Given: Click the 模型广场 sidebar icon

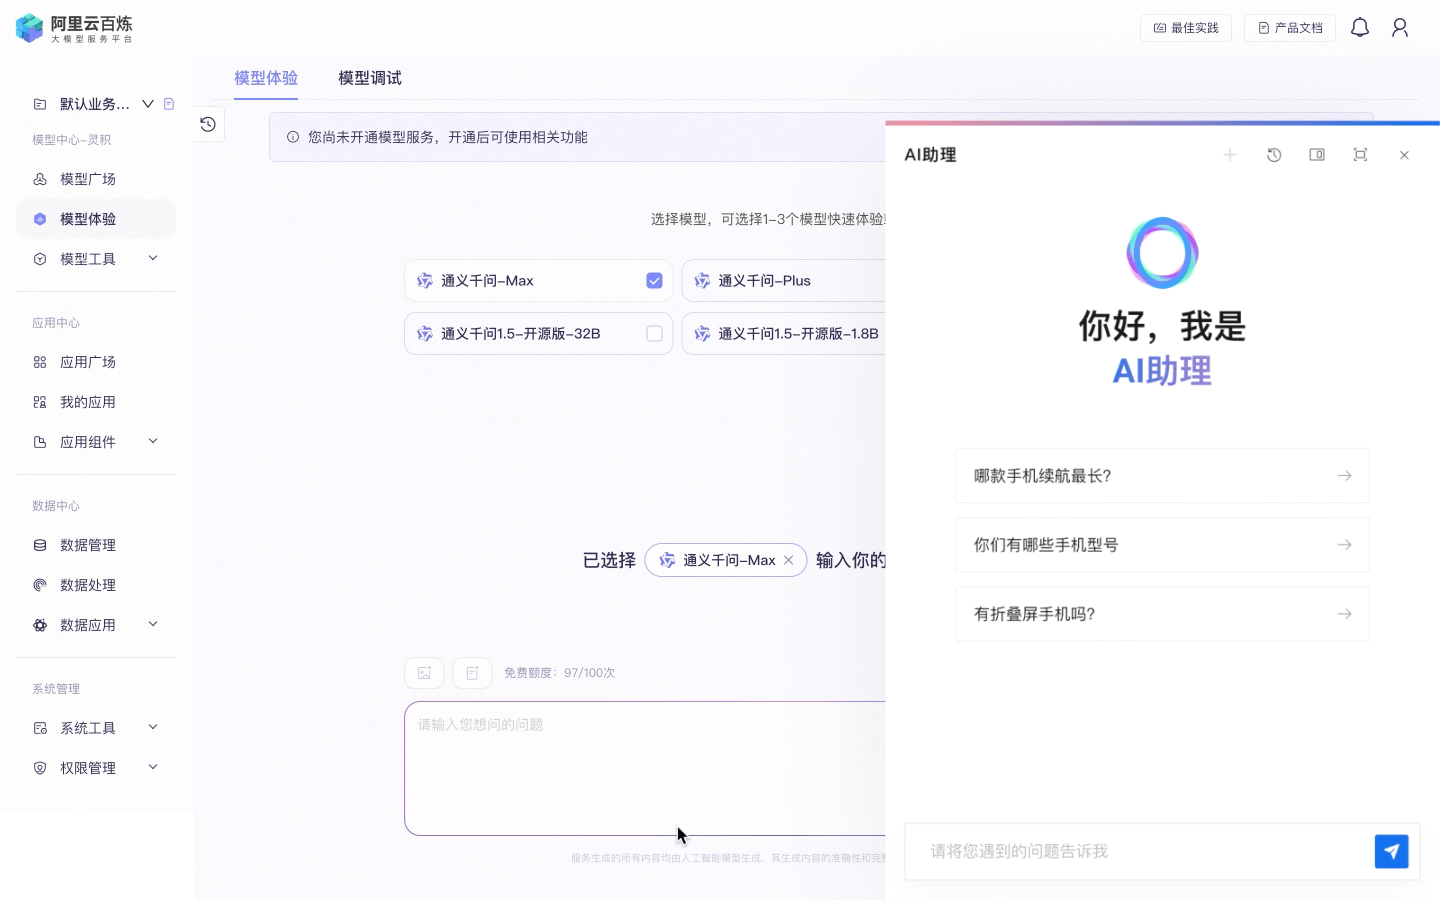Looking at the screenshot, I should (x=40, y=179).
